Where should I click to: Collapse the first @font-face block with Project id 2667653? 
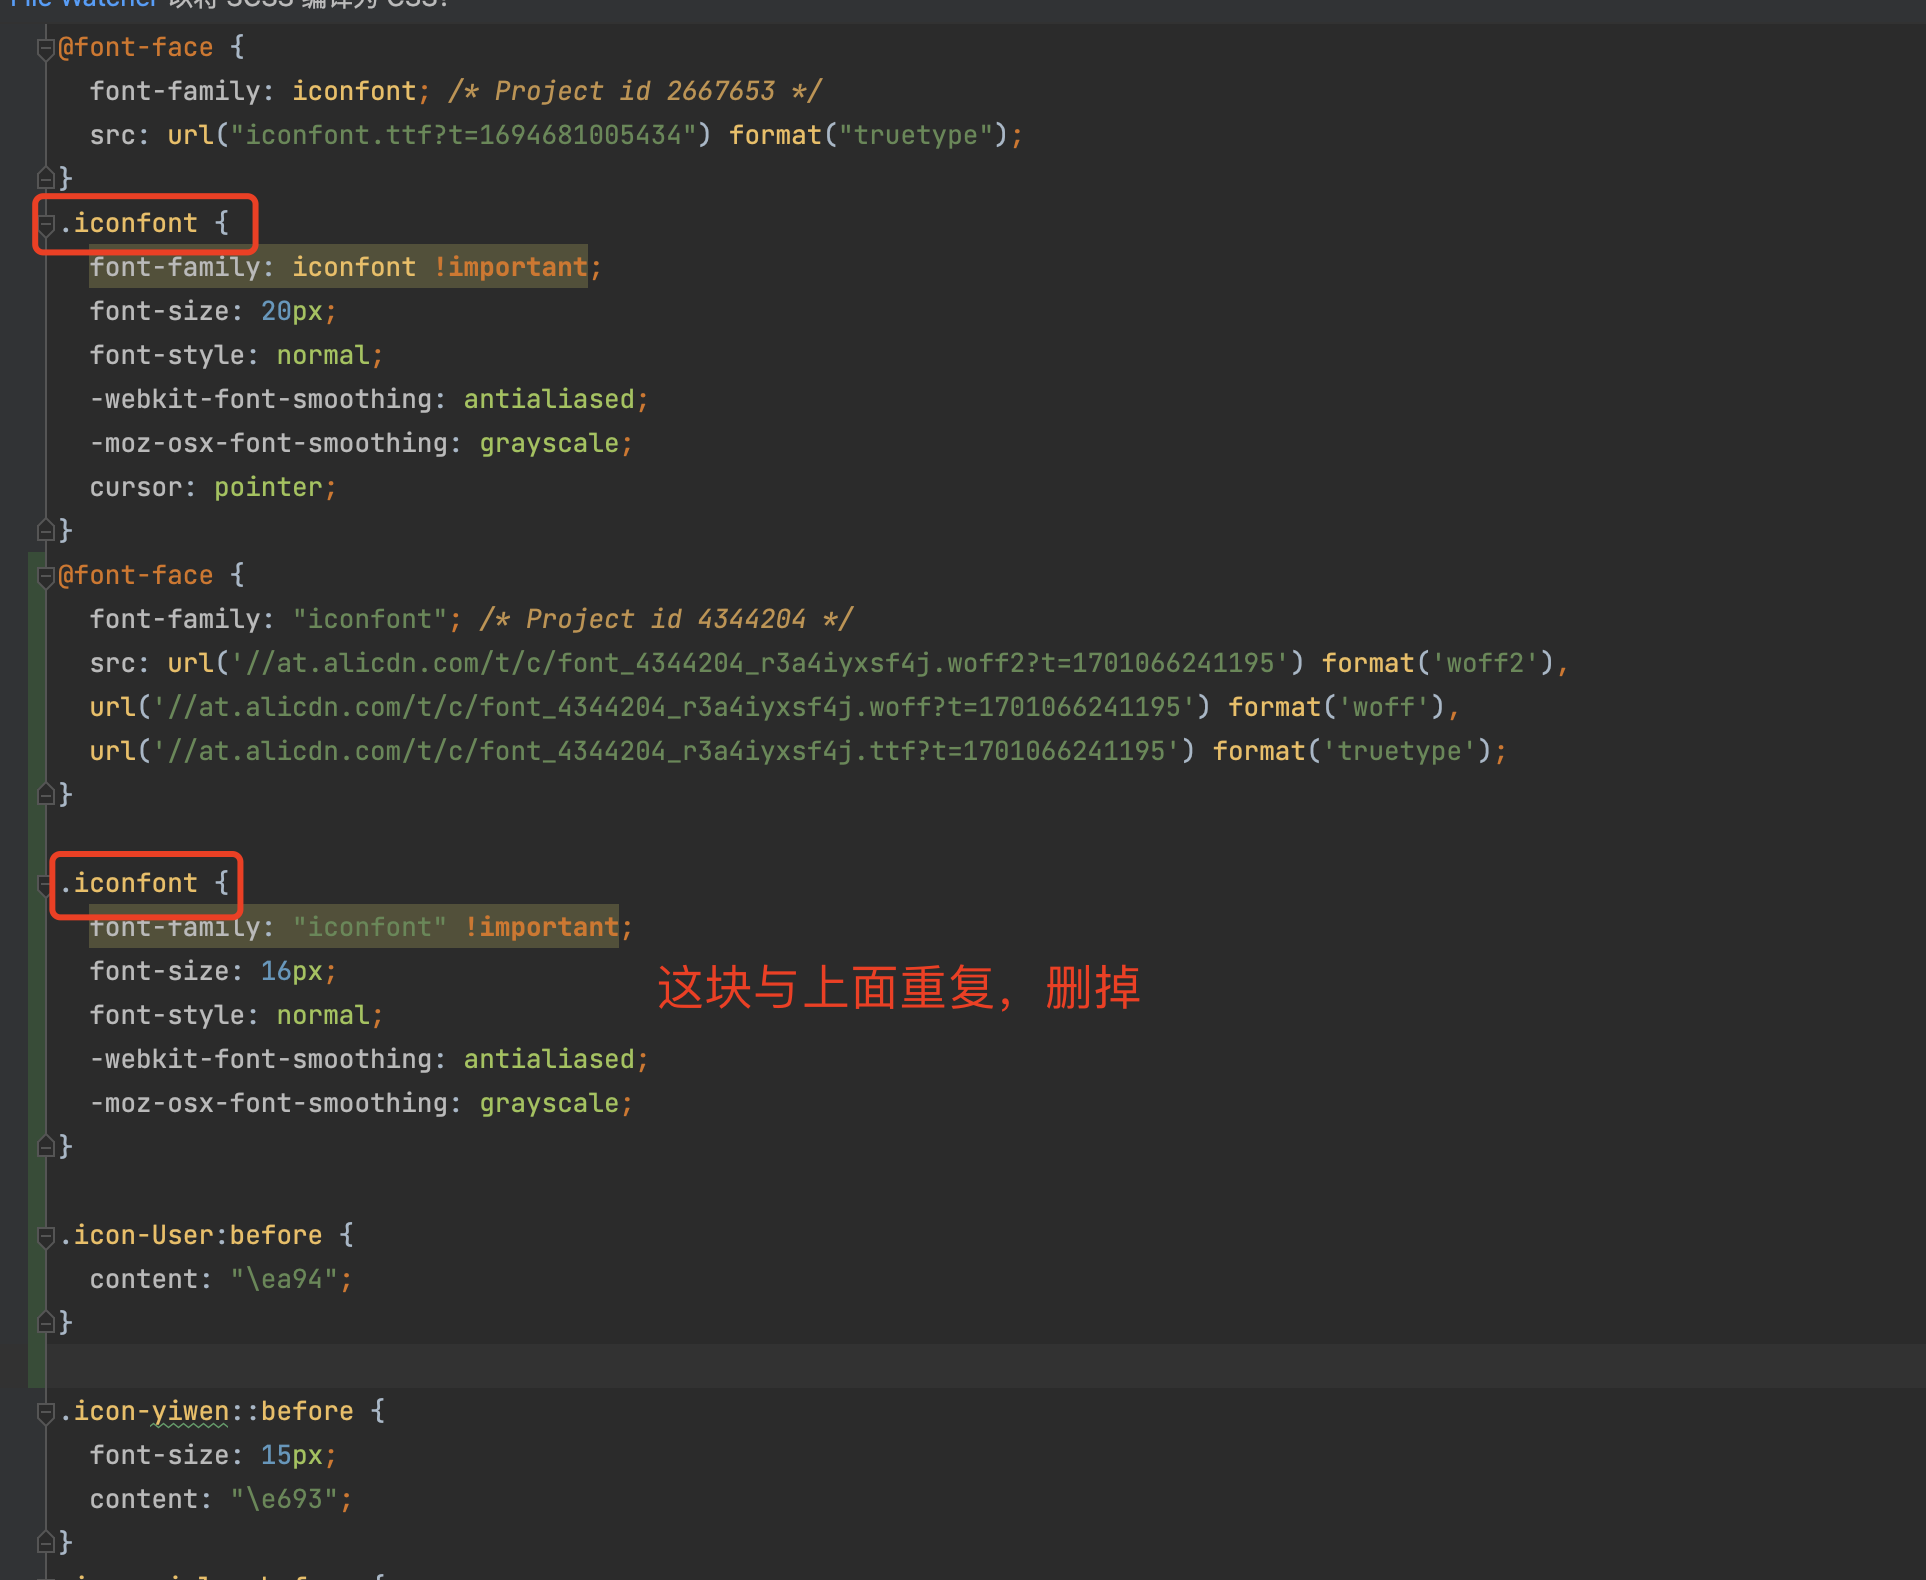(x=45, y=48)
